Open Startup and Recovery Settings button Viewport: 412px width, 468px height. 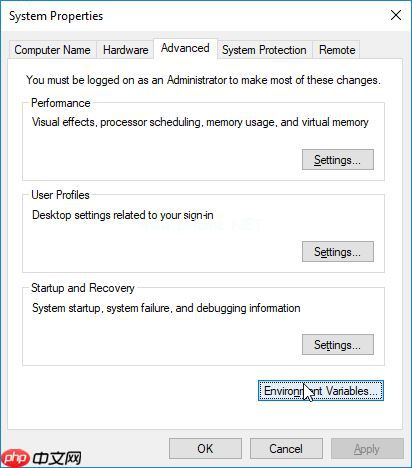pyautogui.click(x=338, y=345)
